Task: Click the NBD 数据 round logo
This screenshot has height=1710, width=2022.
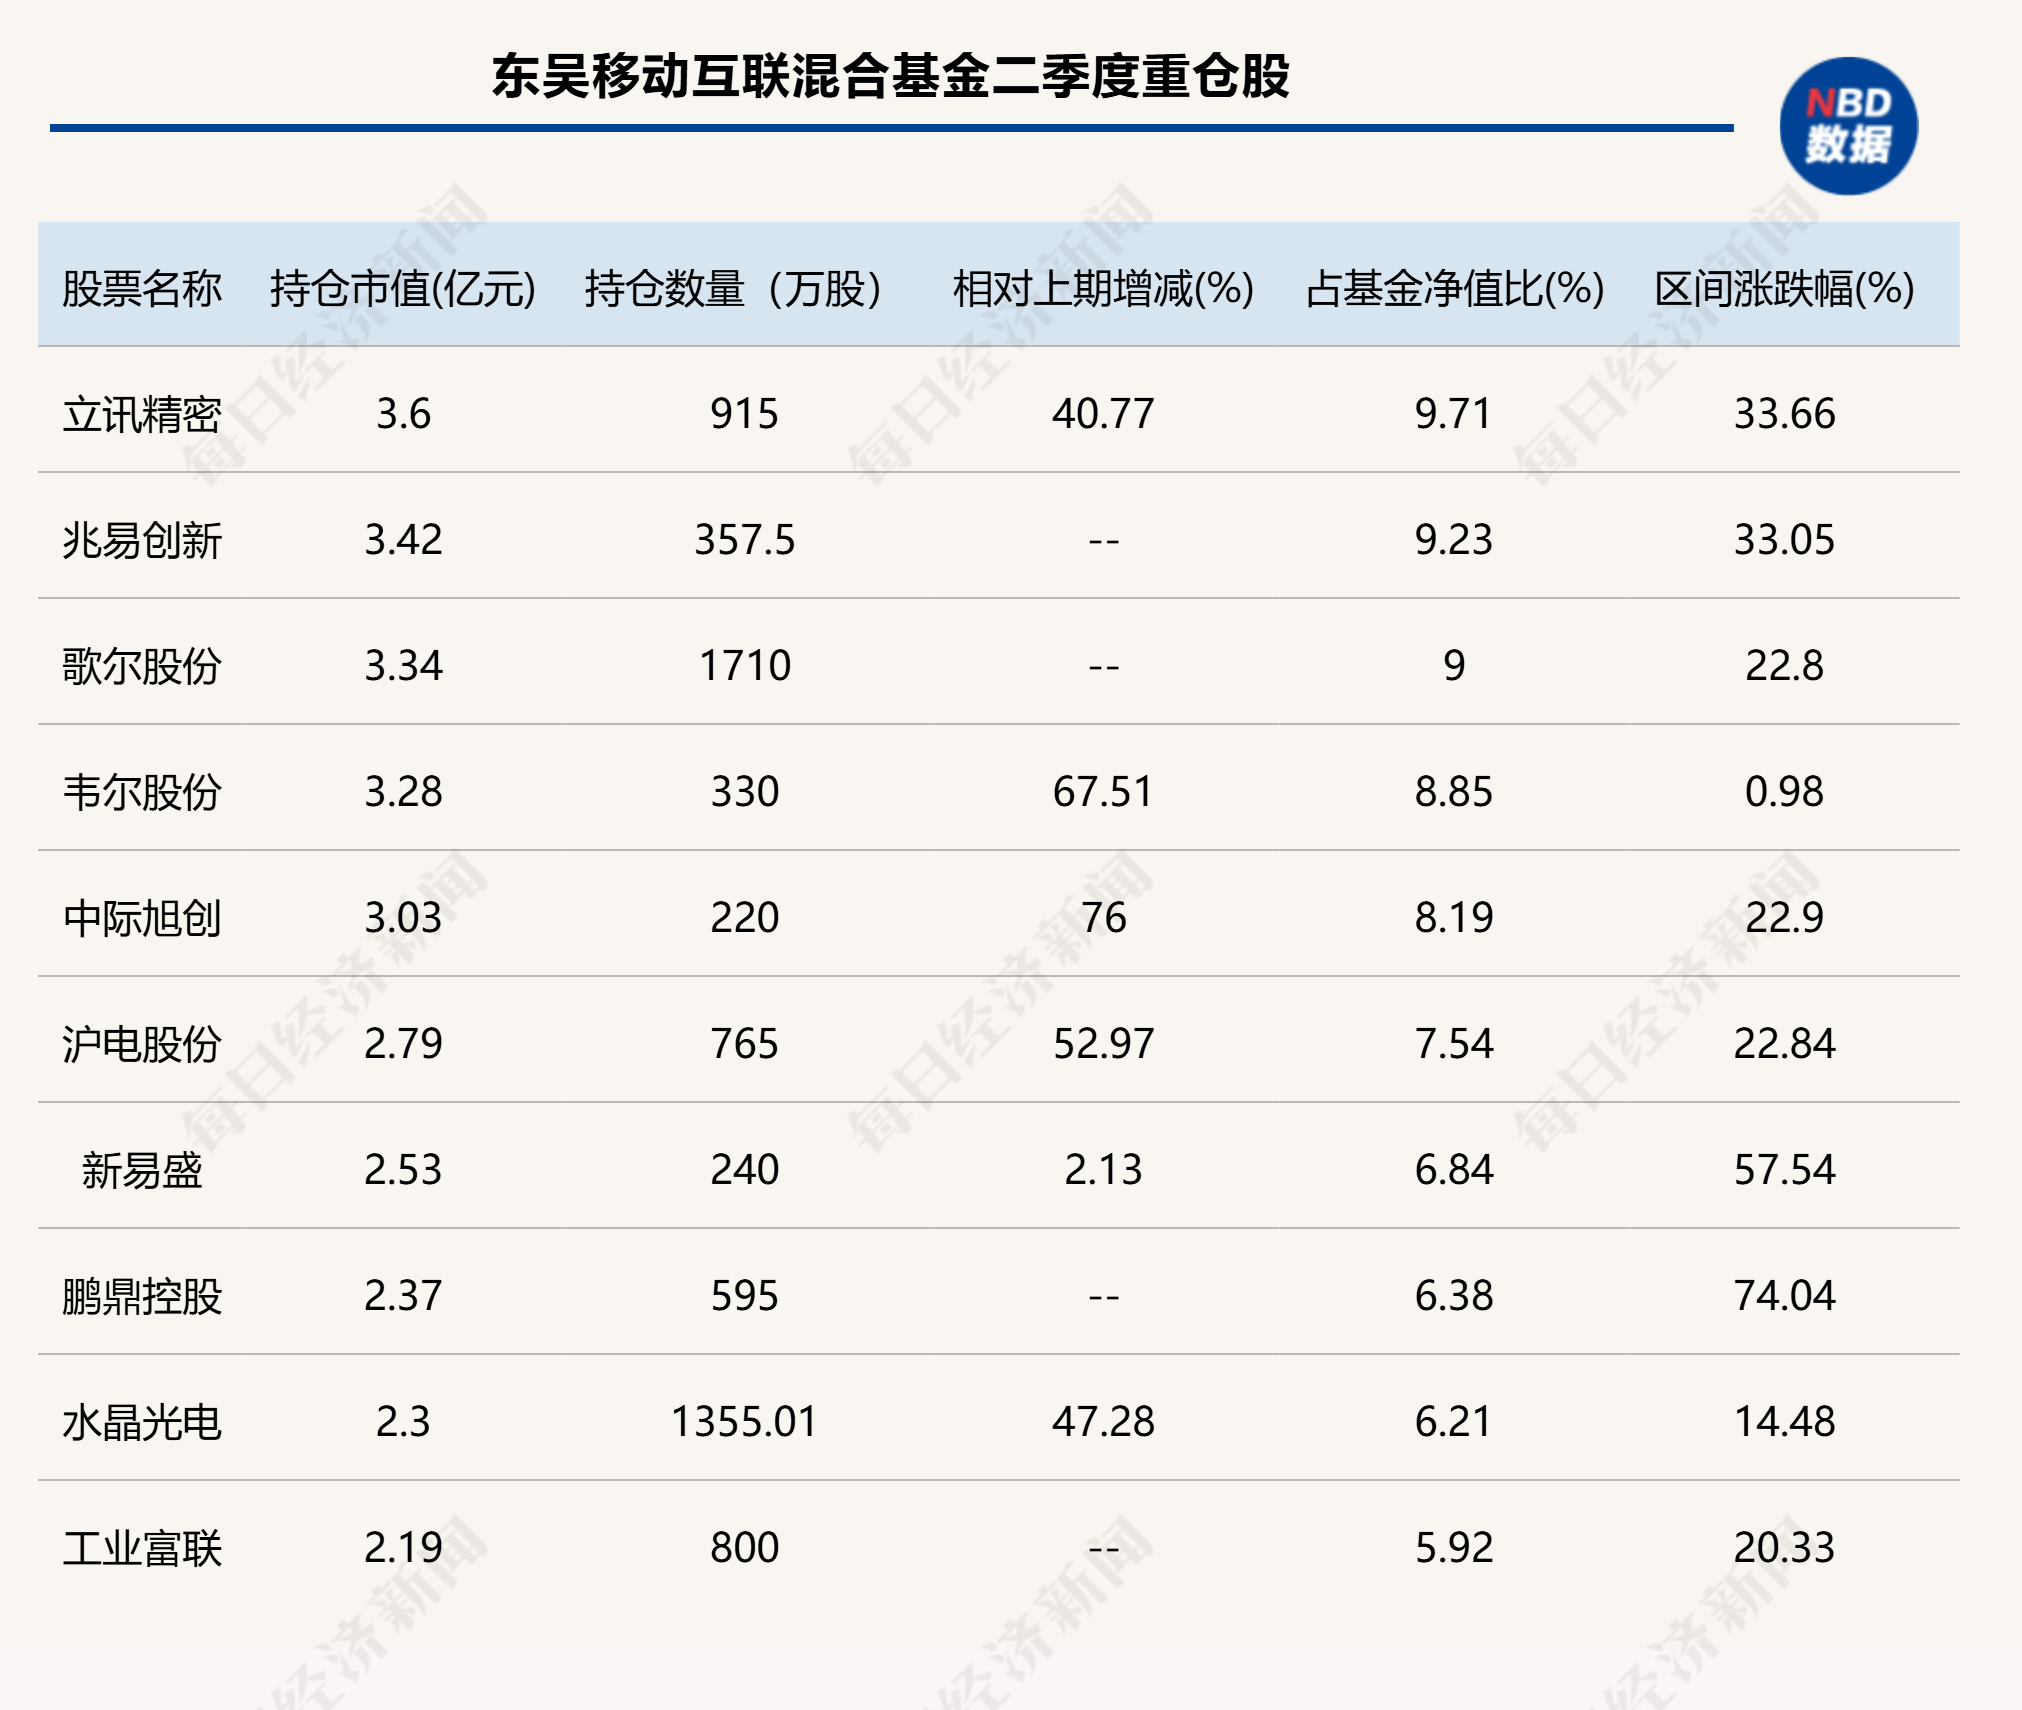Action: (x=1848, y=127)
